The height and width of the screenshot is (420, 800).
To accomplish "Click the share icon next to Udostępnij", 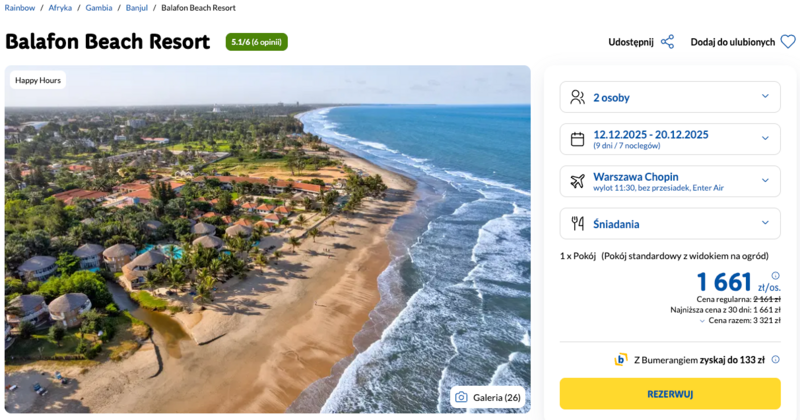I will 667,42.
